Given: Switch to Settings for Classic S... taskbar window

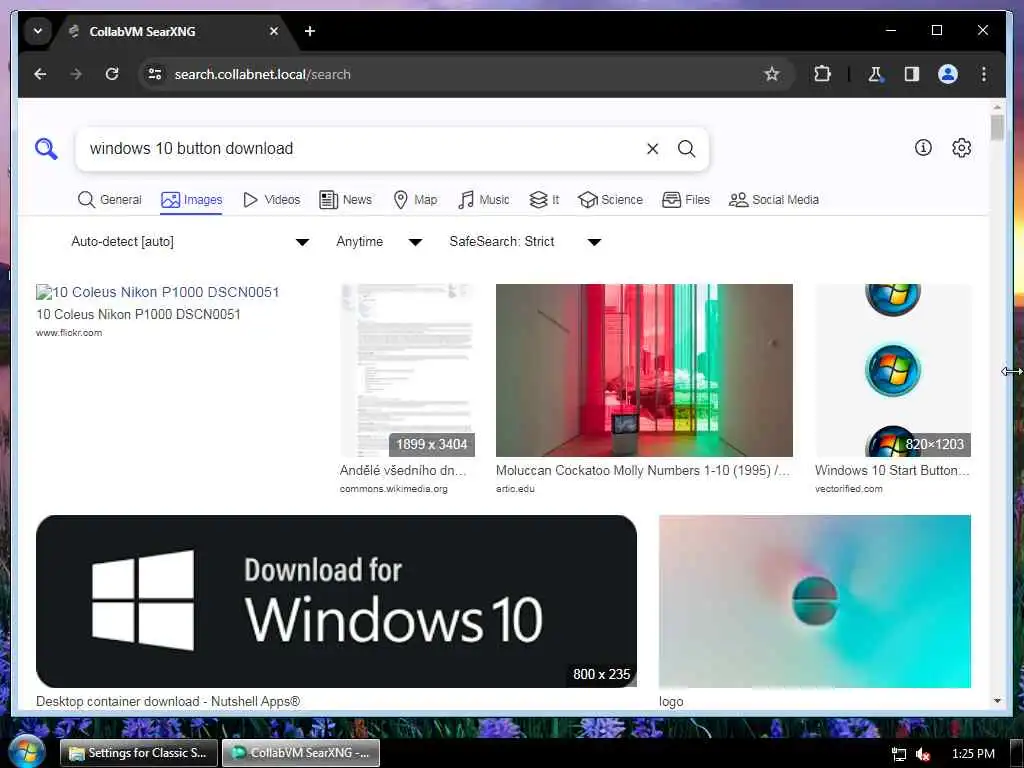Looking at the screenshot, I should click(x=138, y=753).
